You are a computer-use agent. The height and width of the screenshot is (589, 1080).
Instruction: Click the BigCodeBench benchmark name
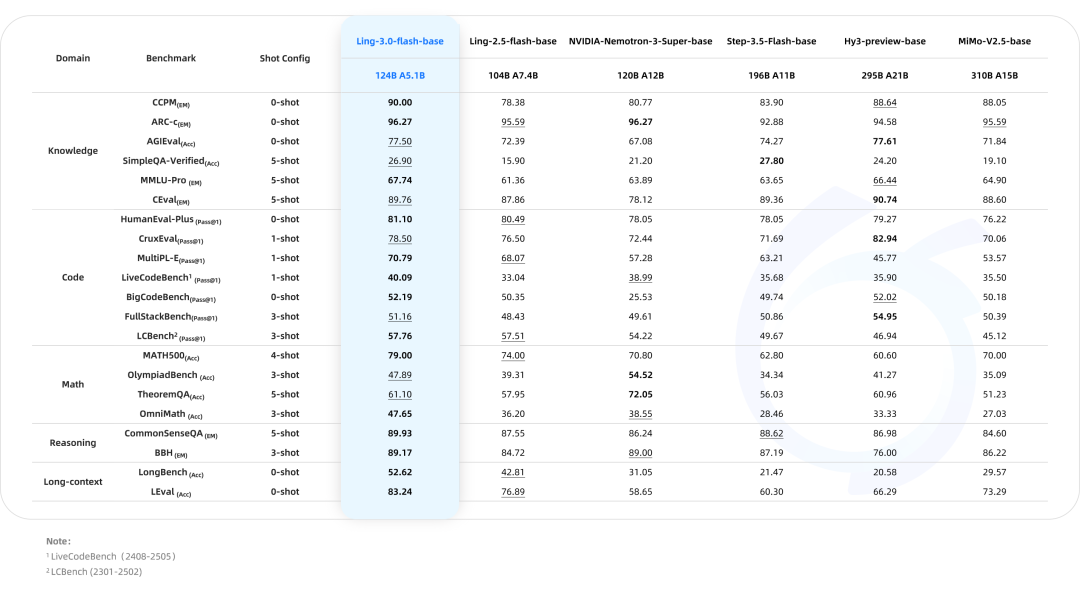point(171,298)
